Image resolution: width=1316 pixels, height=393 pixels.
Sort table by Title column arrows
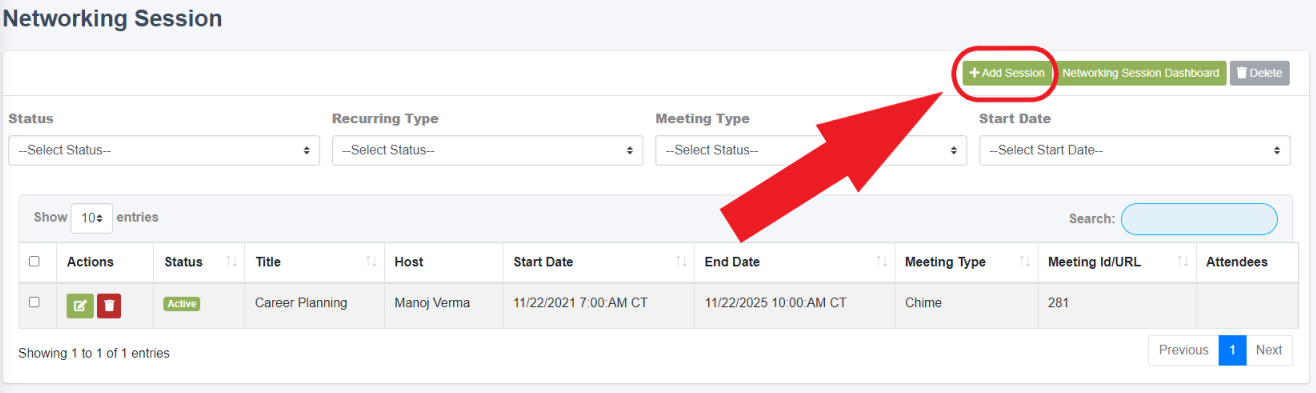[371, 262]
